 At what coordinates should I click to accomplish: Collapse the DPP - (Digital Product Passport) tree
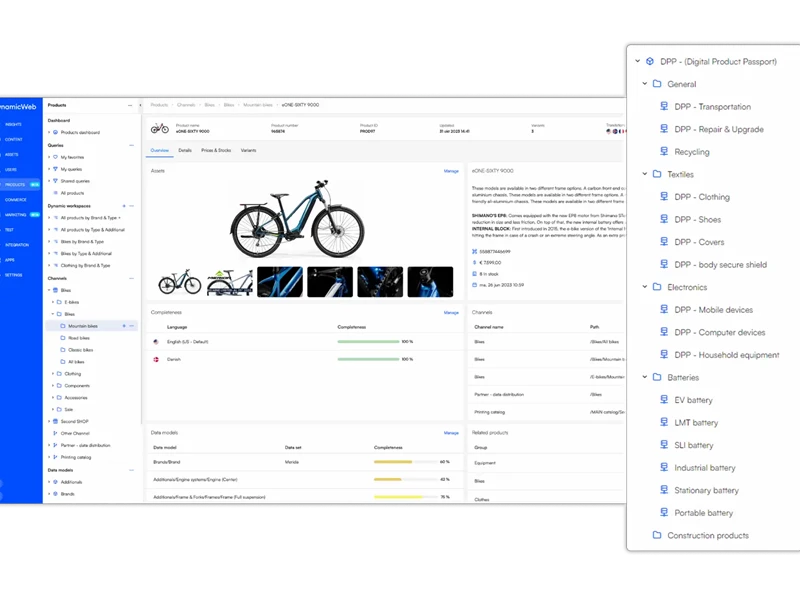click(638, 61)
